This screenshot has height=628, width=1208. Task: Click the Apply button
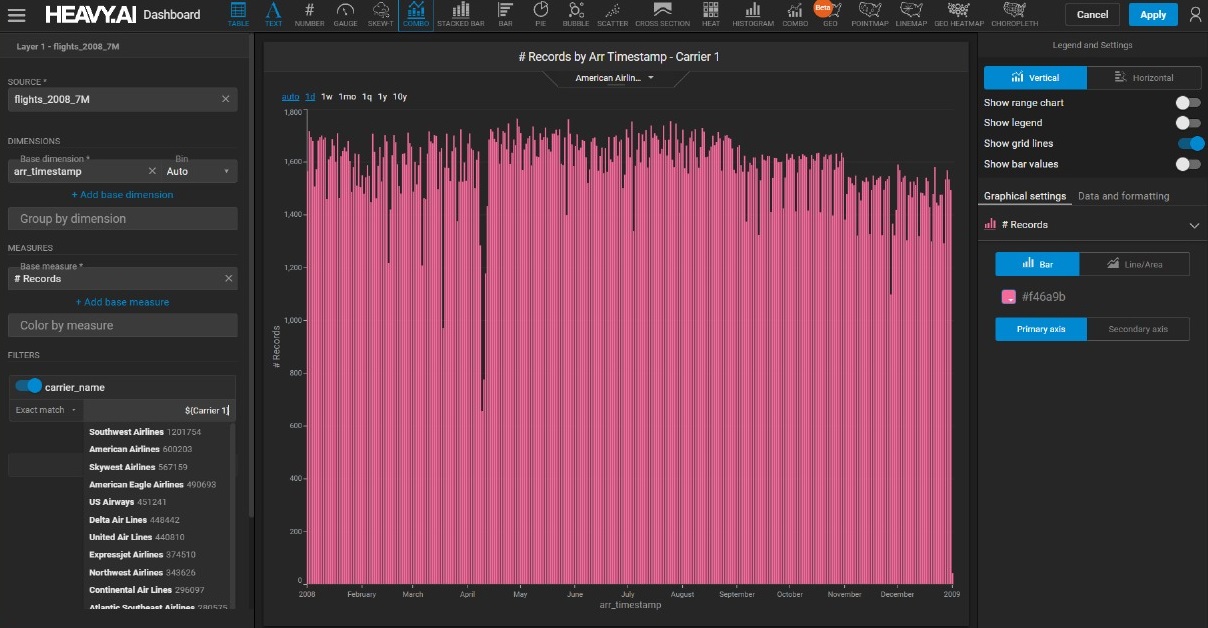click(x=1153, y=15)
